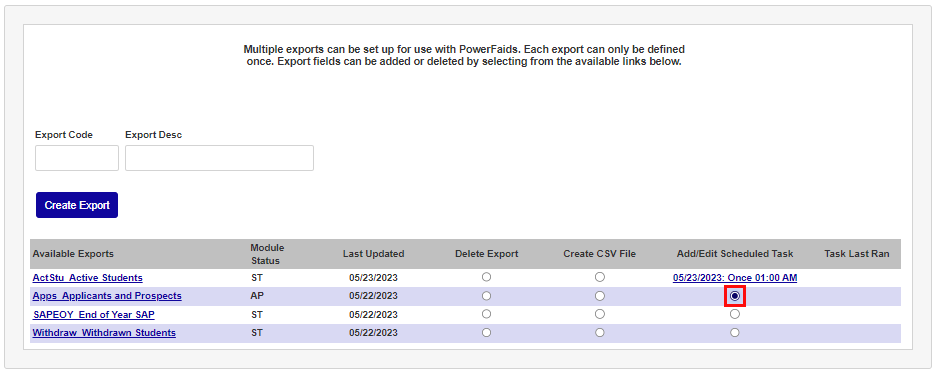This screenshot has width=936, height=381.
Task: Click the Task Last Ran column header
Action: click(857, 254)
